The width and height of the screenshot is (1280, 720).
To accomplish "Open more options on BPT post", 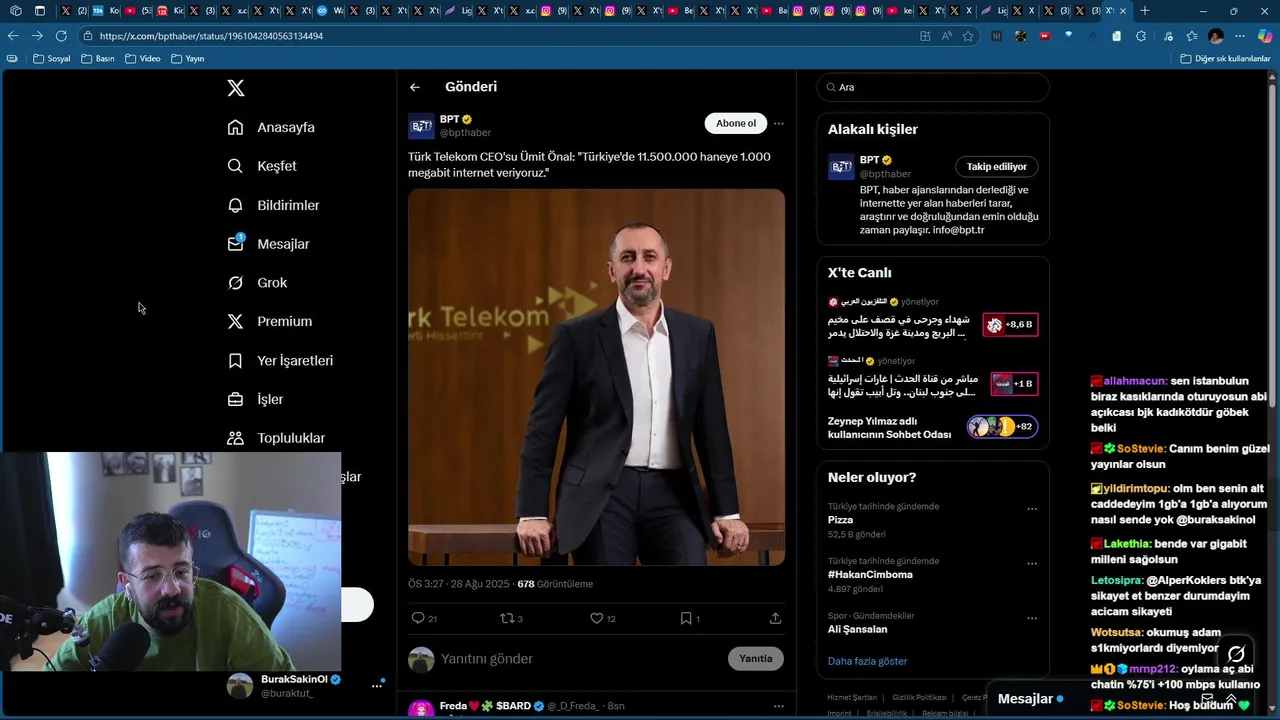I will coord(779,124).
